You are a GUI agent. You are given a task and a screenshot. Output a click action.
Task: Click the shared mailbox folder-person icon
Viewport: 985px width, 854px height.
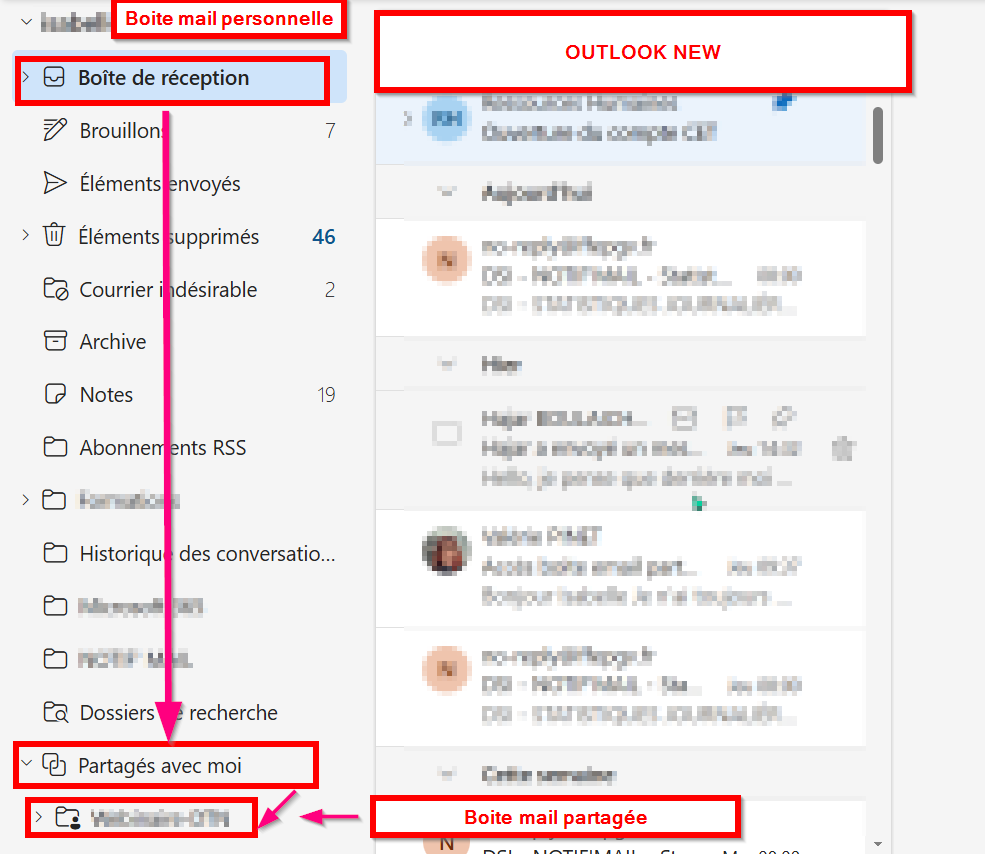[x=68, y=818]
